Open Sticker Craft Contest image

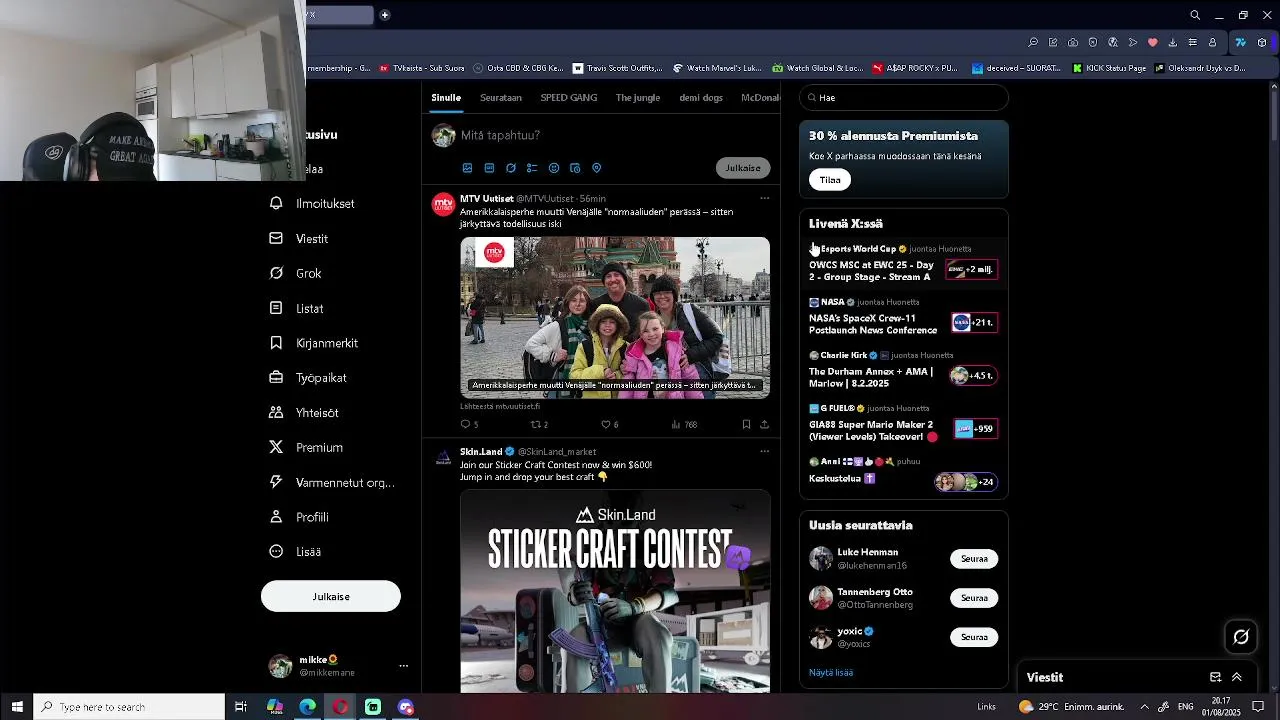(615, 591)
